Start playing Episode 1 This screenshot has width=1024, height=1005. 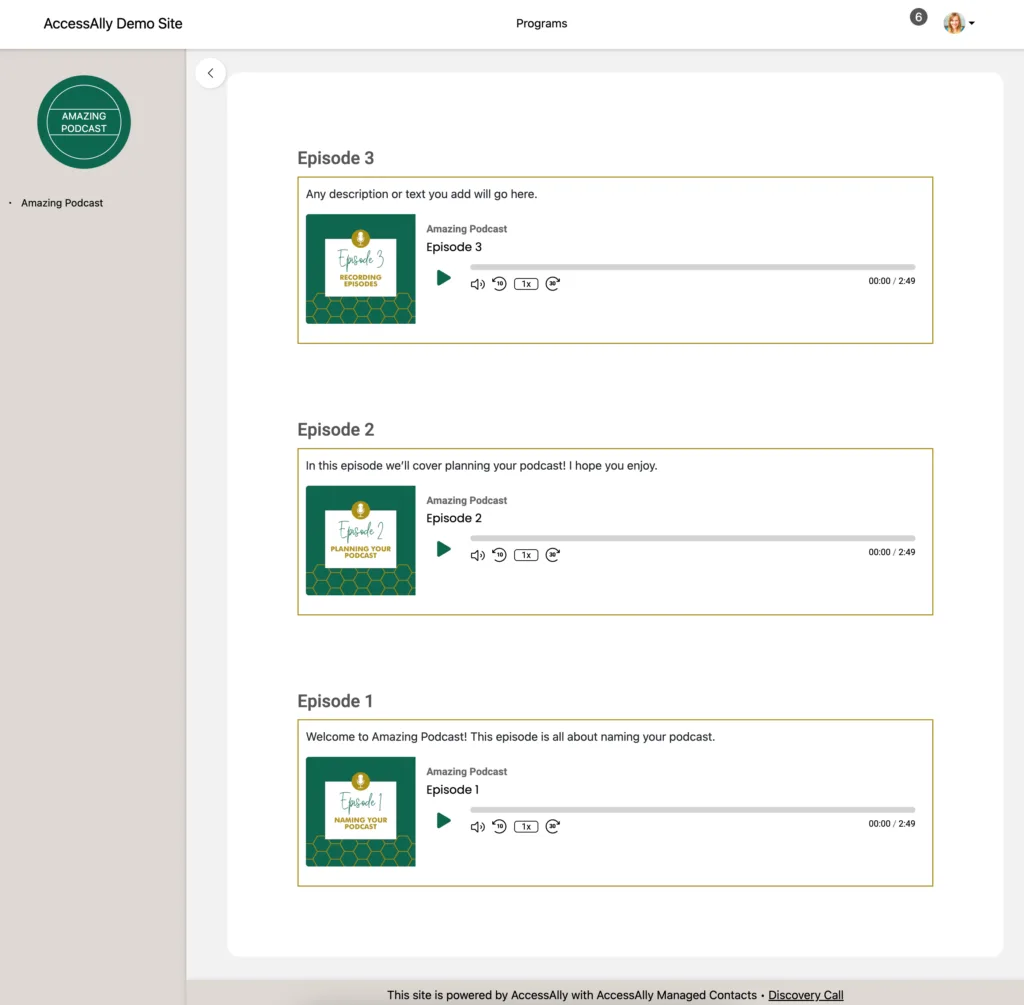(444, 821)
